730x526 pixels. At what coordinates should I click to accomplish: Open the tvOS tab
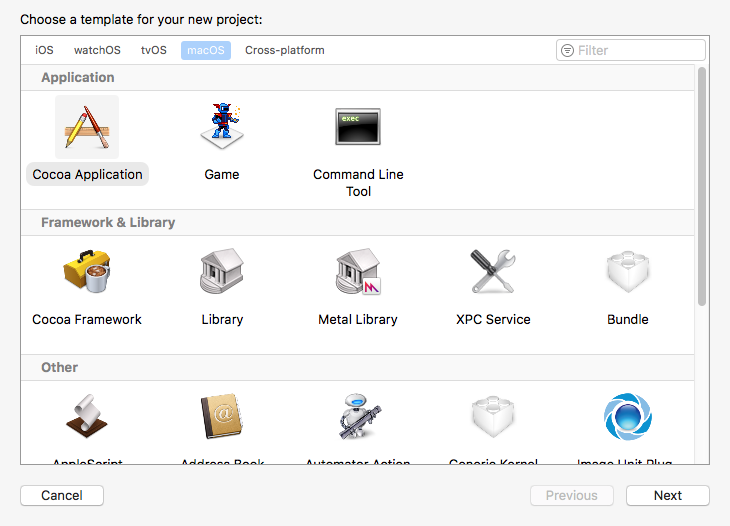(154, 50)
